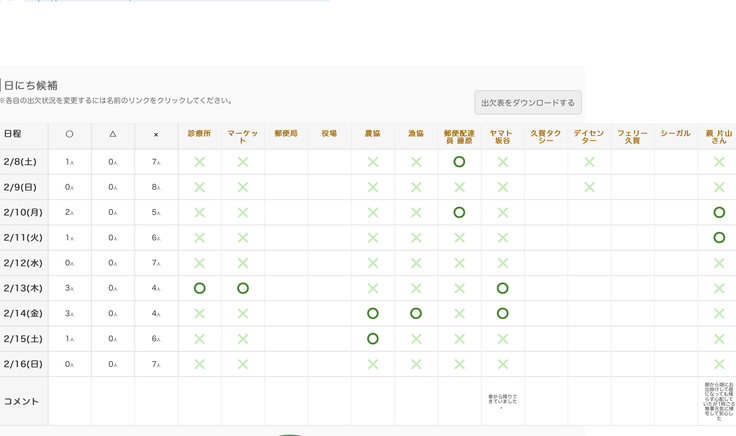The width and height of the screenshot is (736, 436).
Task: Click the ヤマト坂谷 name link
Action: (x=502, y=137)
